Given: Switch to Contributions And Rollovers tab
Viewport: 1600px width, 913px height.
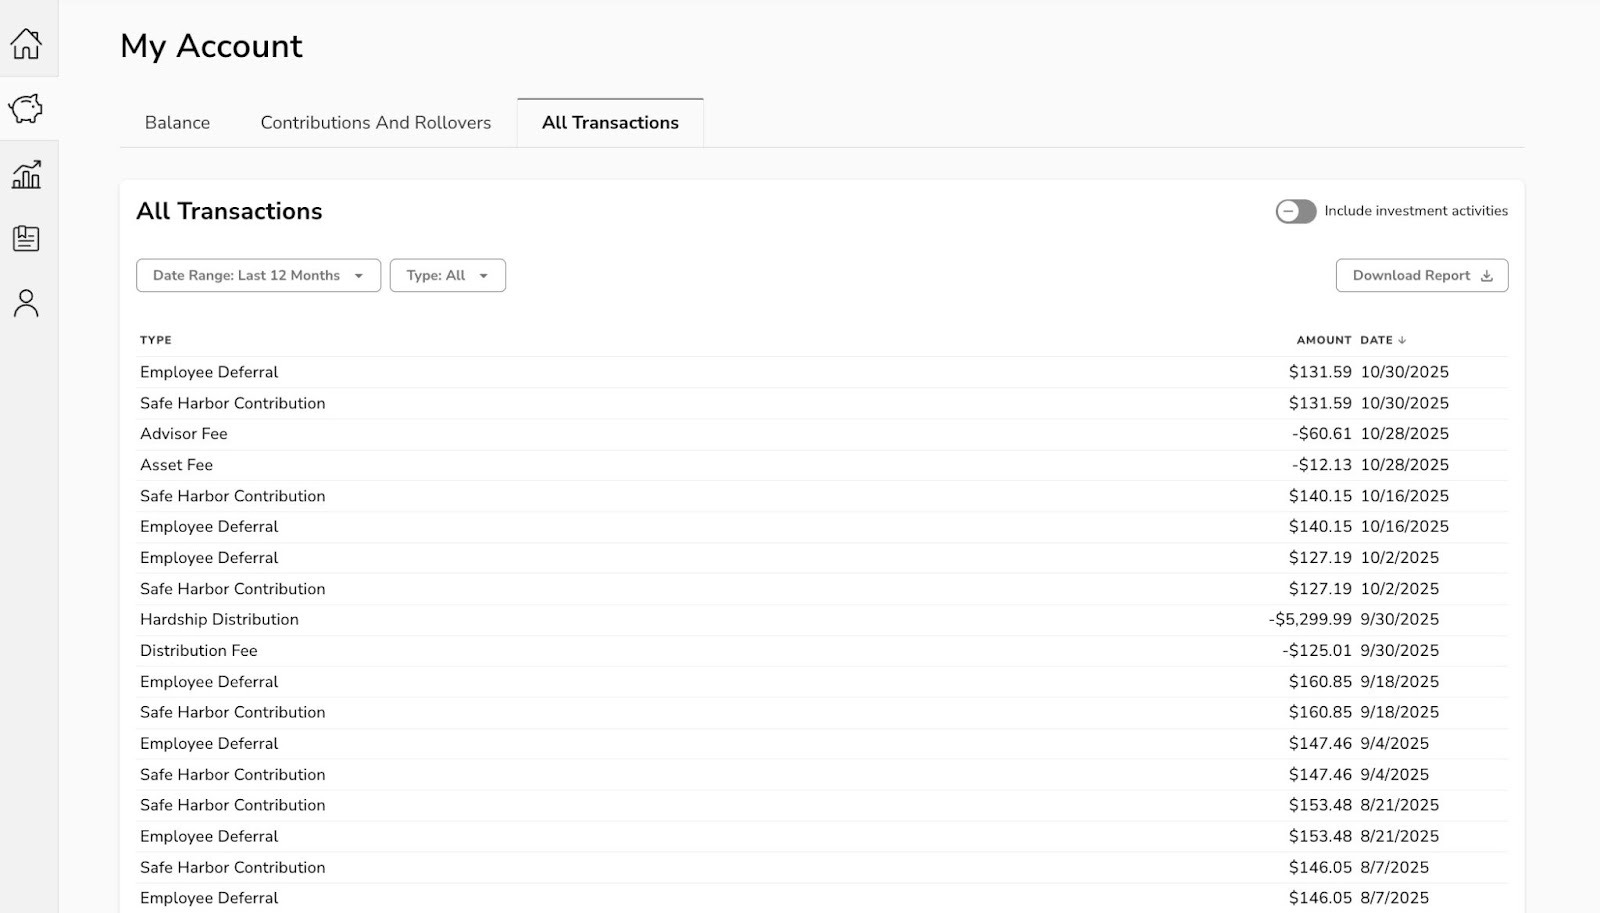Looking at the screenshot, I should click(x=376, y=123).
